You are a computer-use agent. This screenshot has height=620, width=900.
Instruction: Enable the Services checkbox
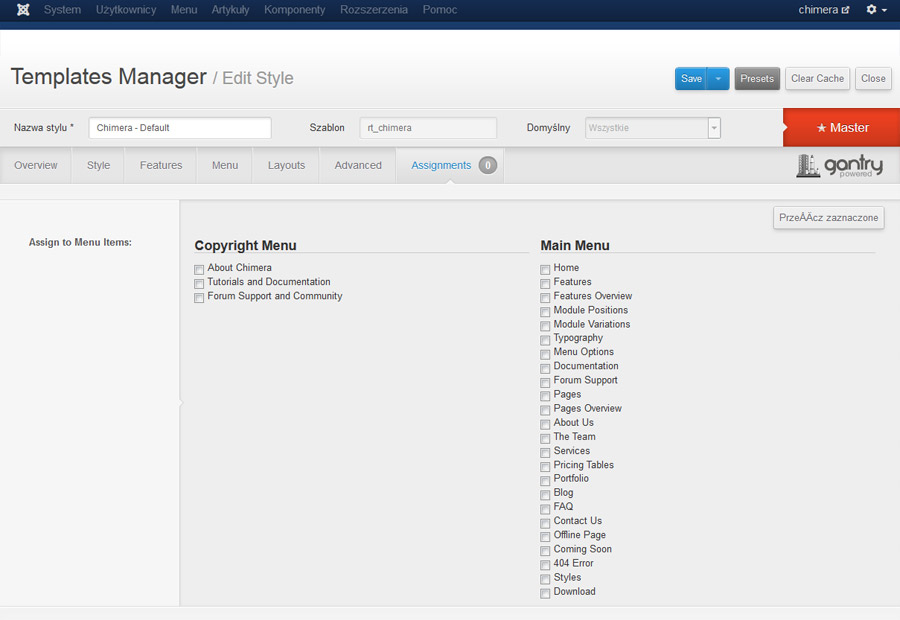[x=545, y=452]
